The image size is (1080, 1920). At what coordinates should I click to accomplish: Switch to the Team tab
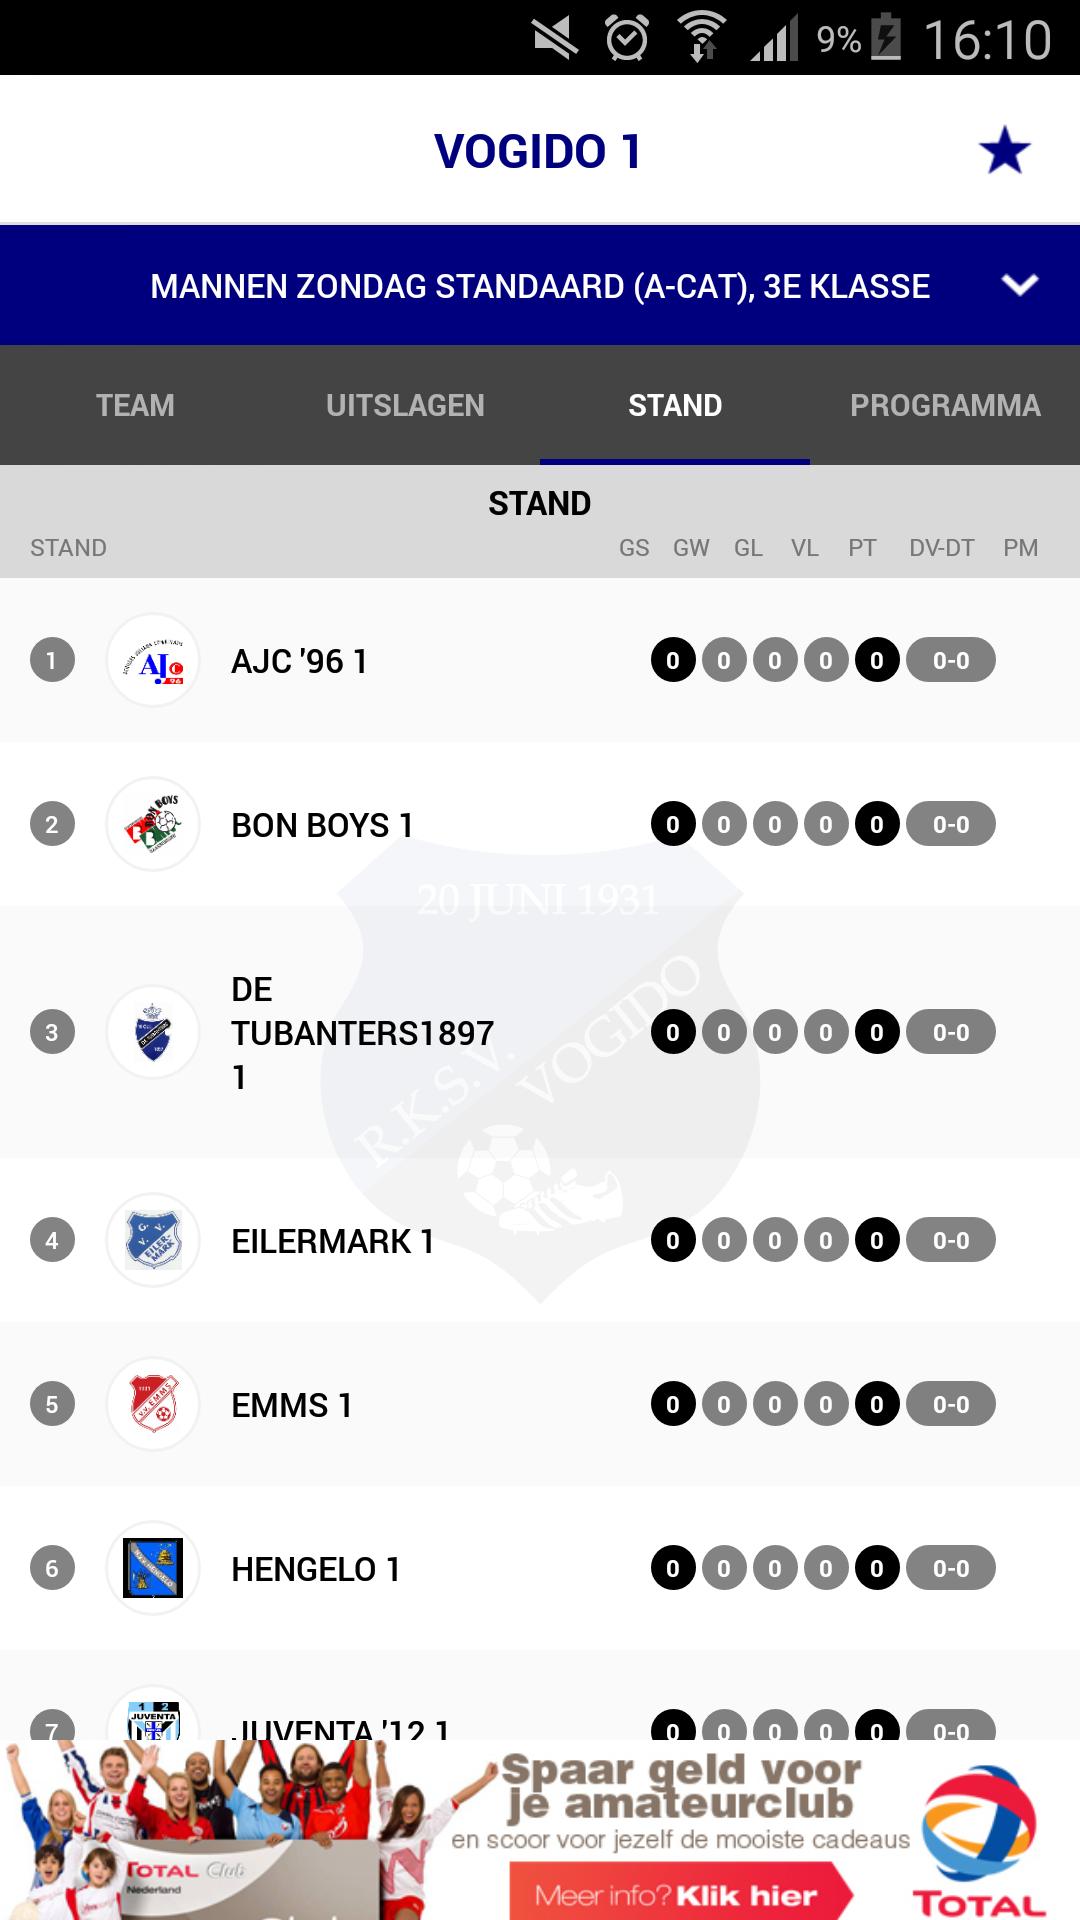135,405
